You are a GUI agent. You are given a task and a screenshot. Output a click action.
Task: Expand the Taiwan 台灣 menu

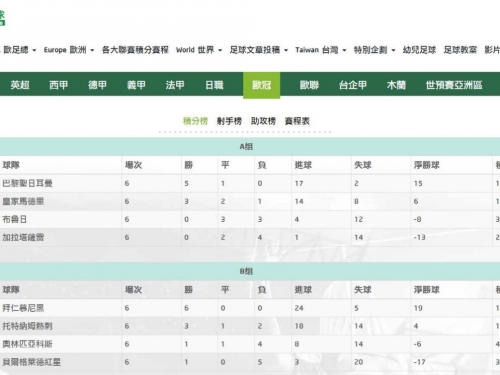[x=321, y=50]
